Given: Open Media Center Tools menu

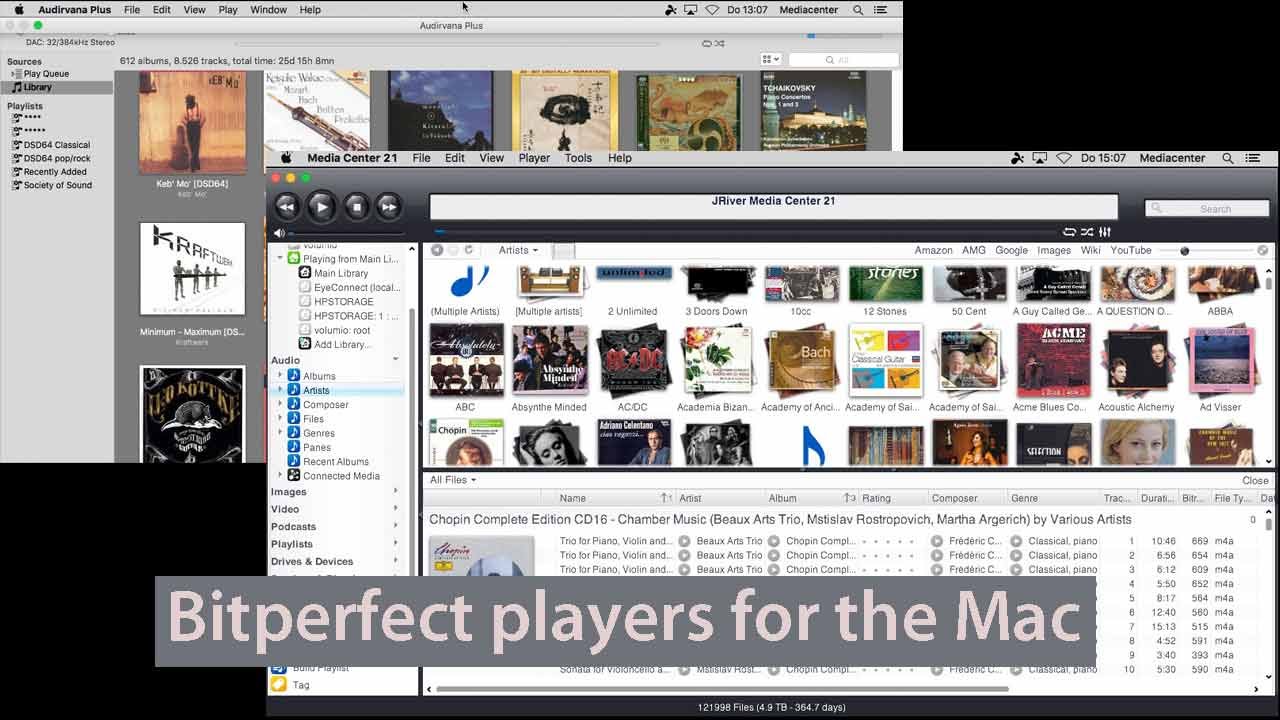Looking at the screenshot, I should tap(578, 158).
